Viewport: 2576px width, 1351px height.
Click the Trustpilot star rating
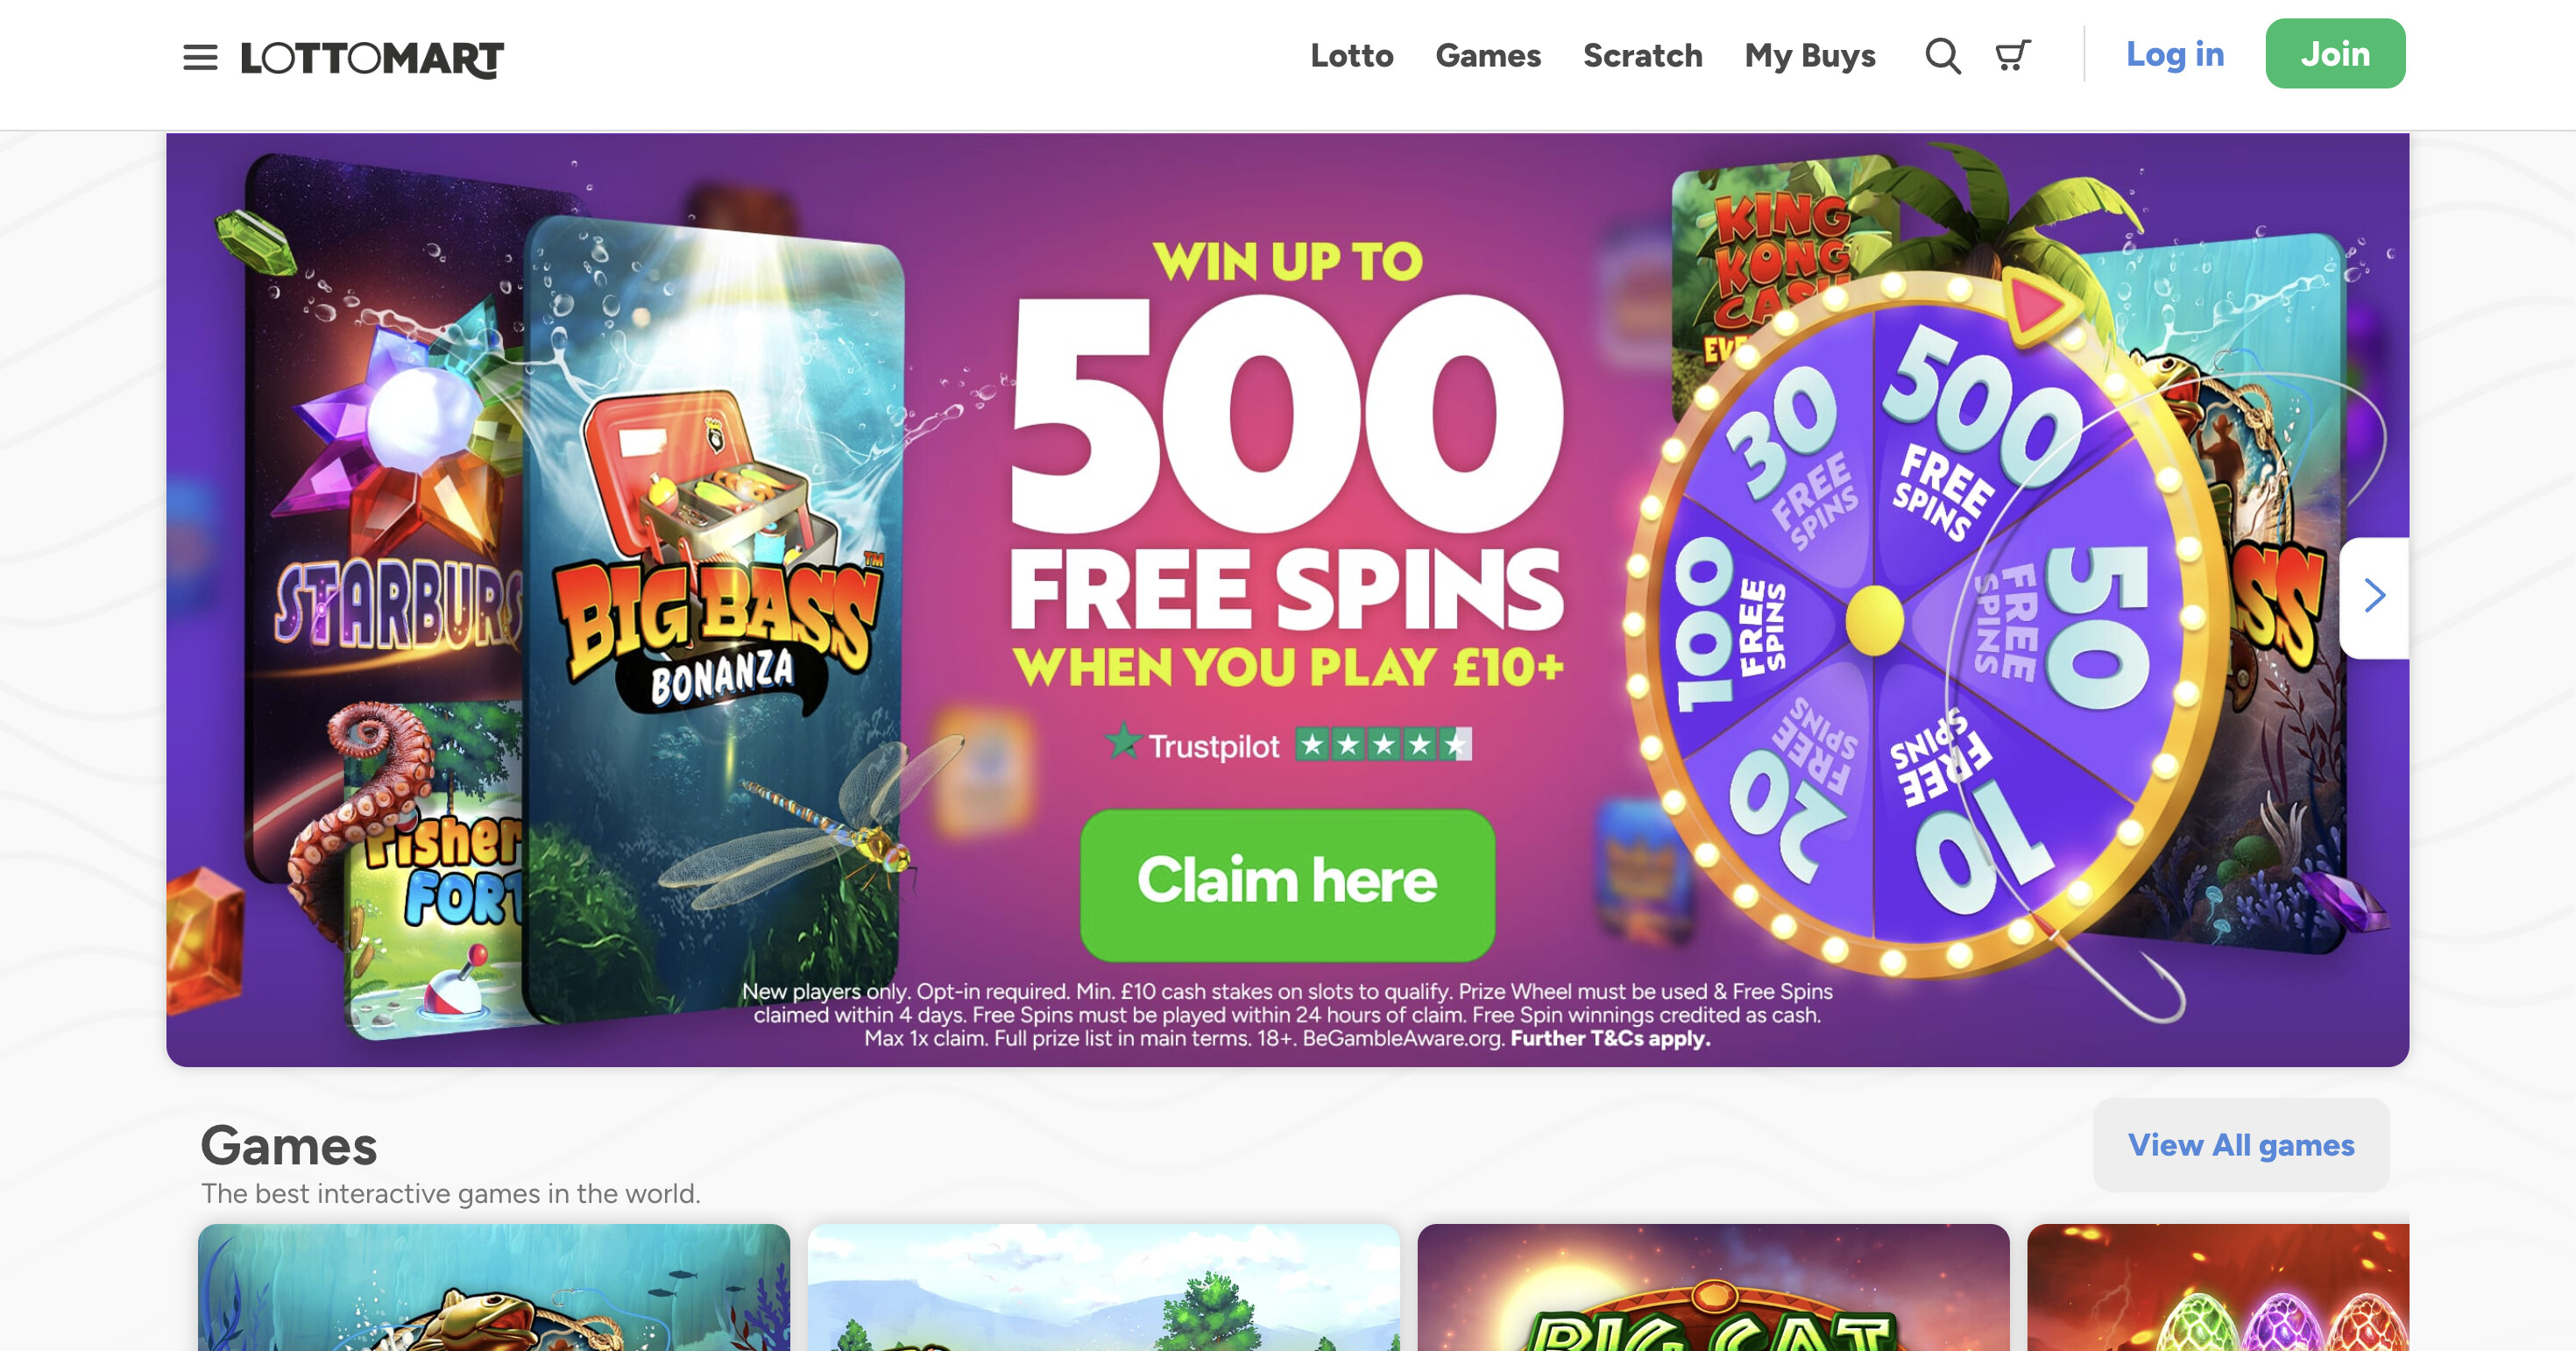click(x=1383, y=744)
